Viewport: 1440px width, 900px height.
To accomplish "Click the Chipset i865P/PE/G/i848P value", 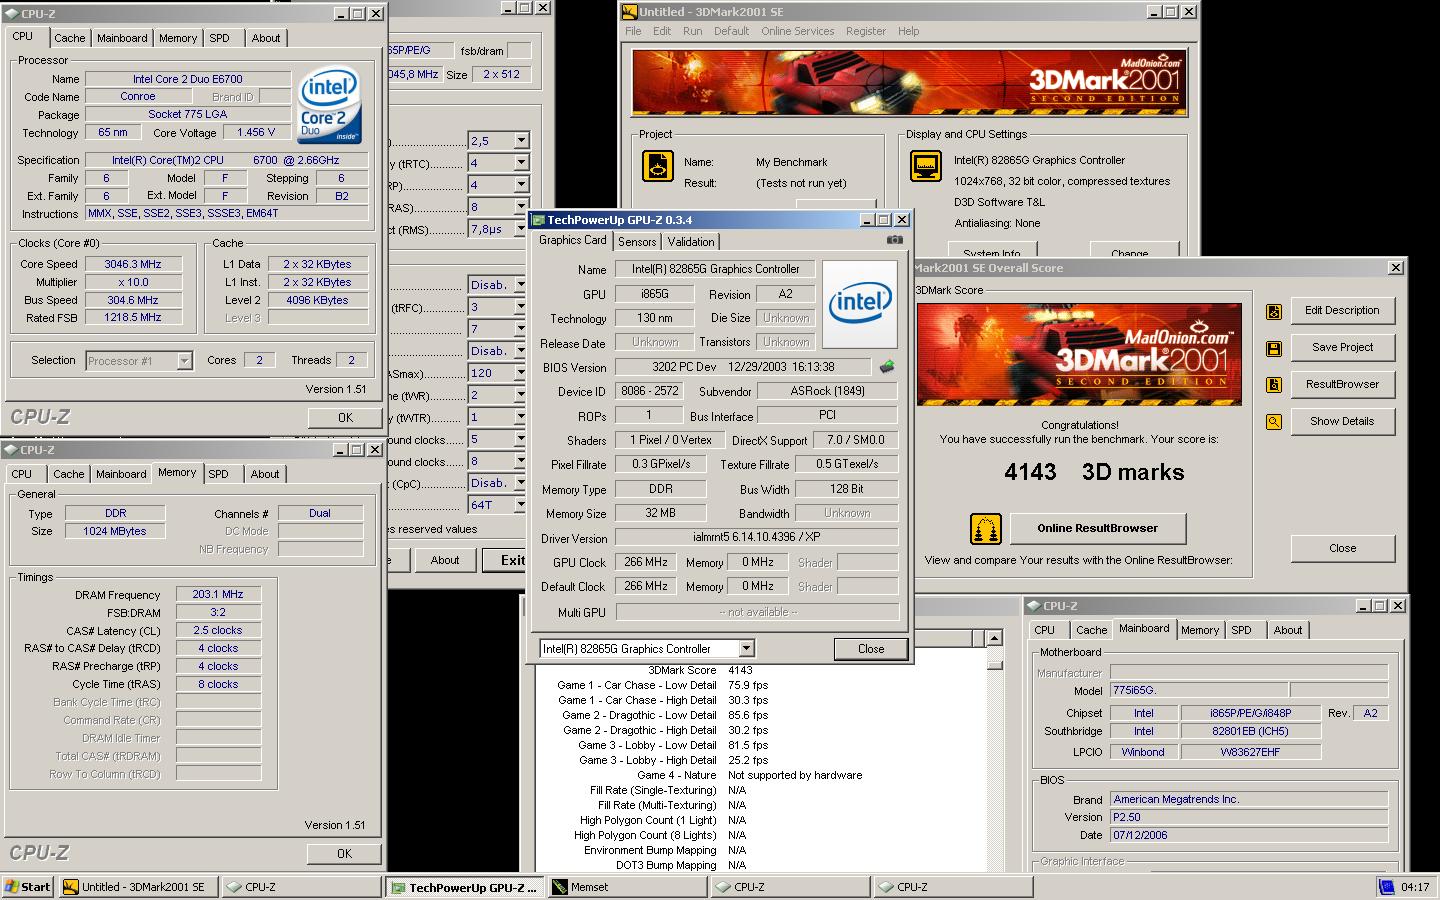I will point(1250,713).
